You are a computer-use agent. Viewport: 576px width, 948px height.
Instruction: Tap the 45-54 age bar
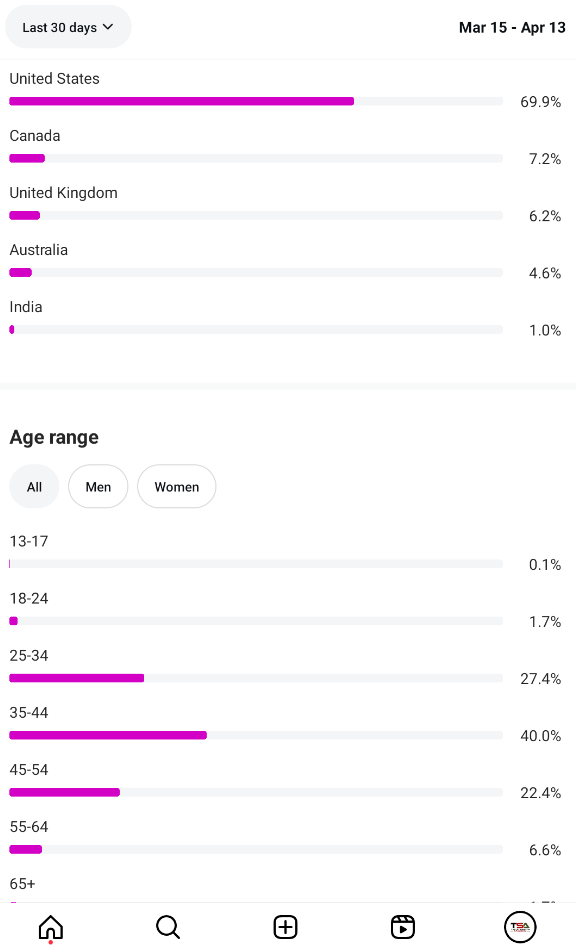click(256, 792)
